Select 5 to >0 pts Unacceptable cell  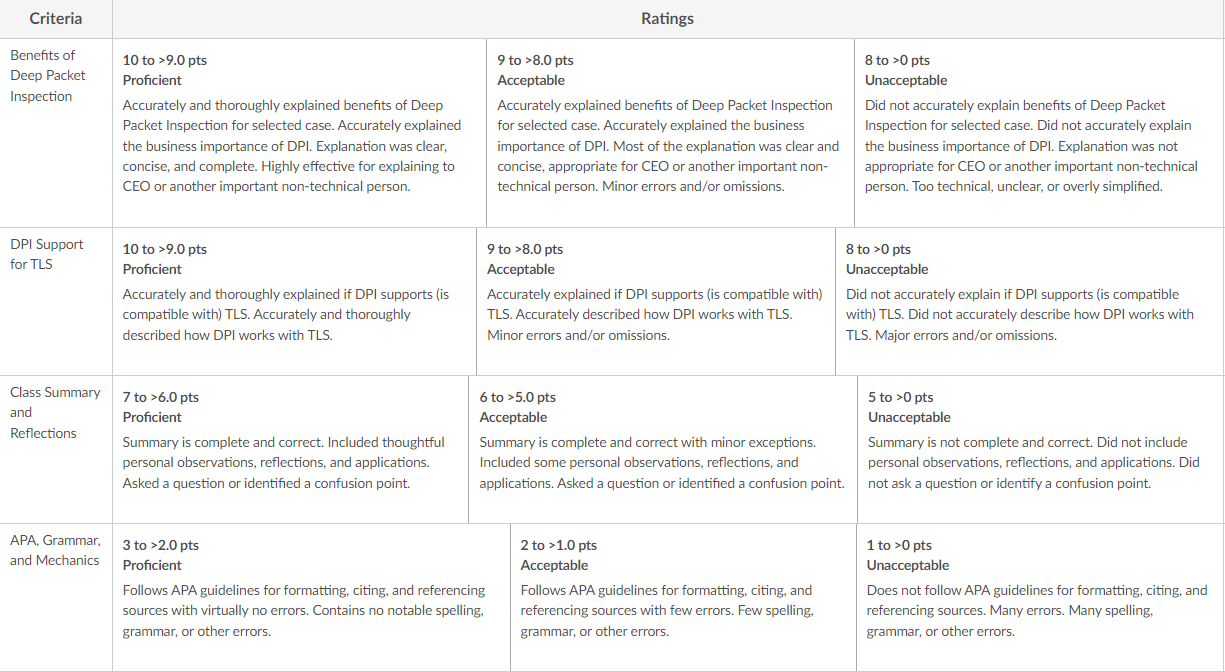click(1041, 450)
